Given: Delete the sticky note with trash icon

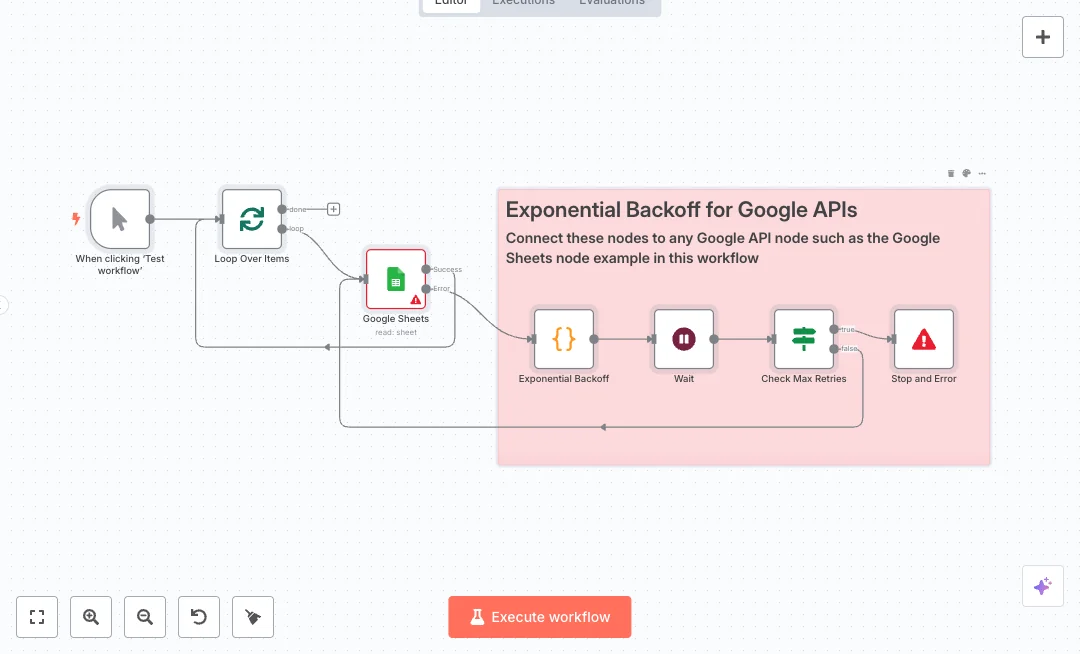Looking at the screenshot, I should (x=951, y=173).
